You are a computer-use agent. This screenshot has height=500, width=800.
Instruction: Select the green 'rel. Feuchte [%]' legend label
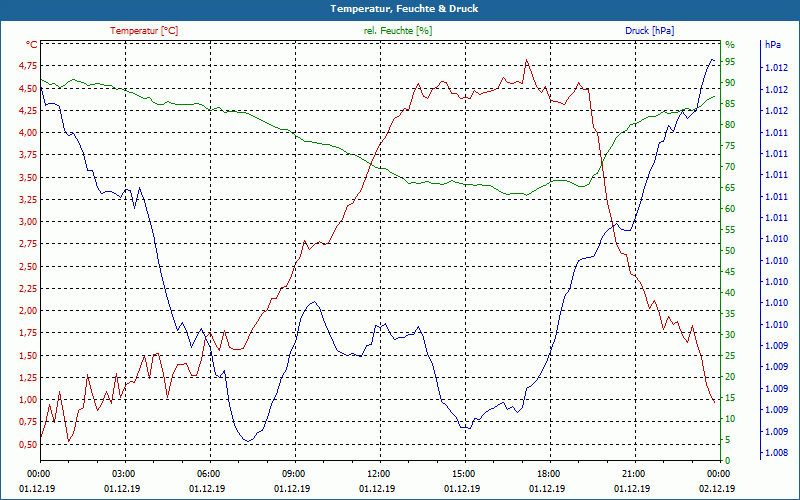(398, 31)
